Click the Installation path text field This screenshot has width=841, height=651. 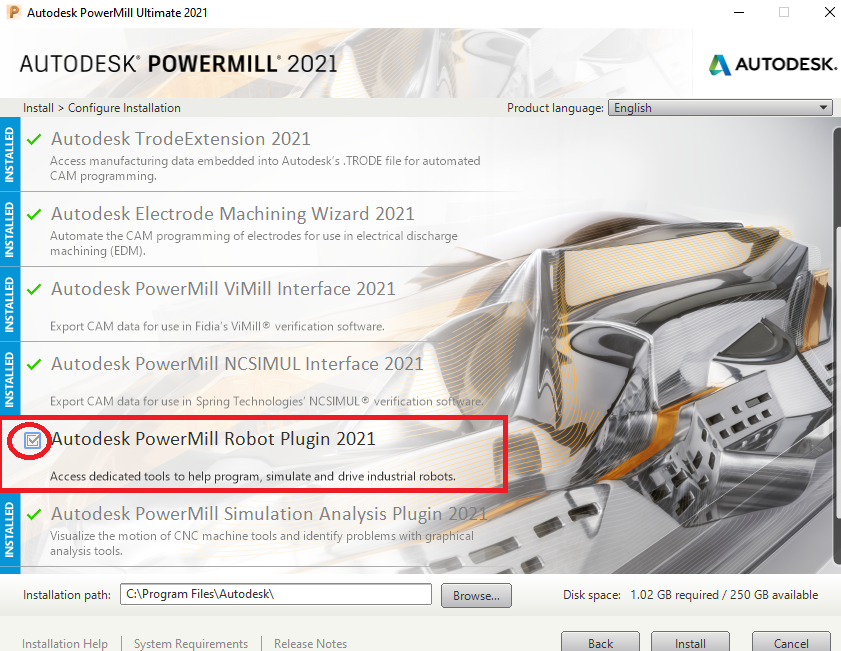(x=275, y=594)
